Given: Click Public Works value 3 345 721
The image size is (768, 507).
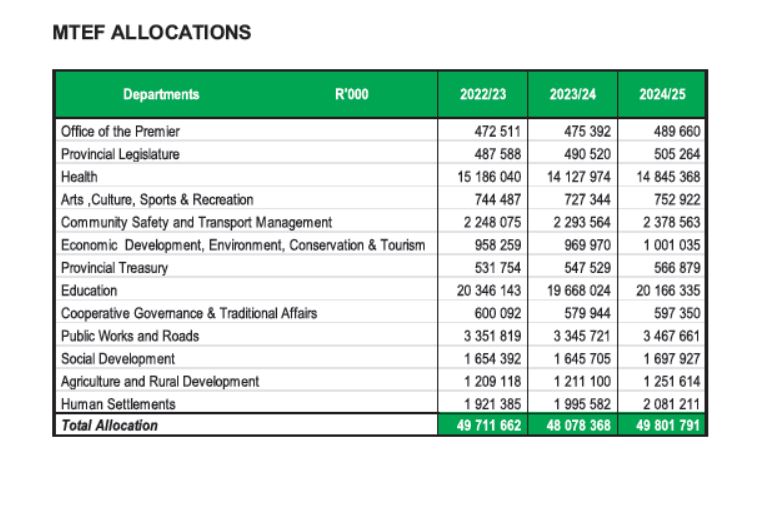Looking at the screenshot, I should 582,336.
